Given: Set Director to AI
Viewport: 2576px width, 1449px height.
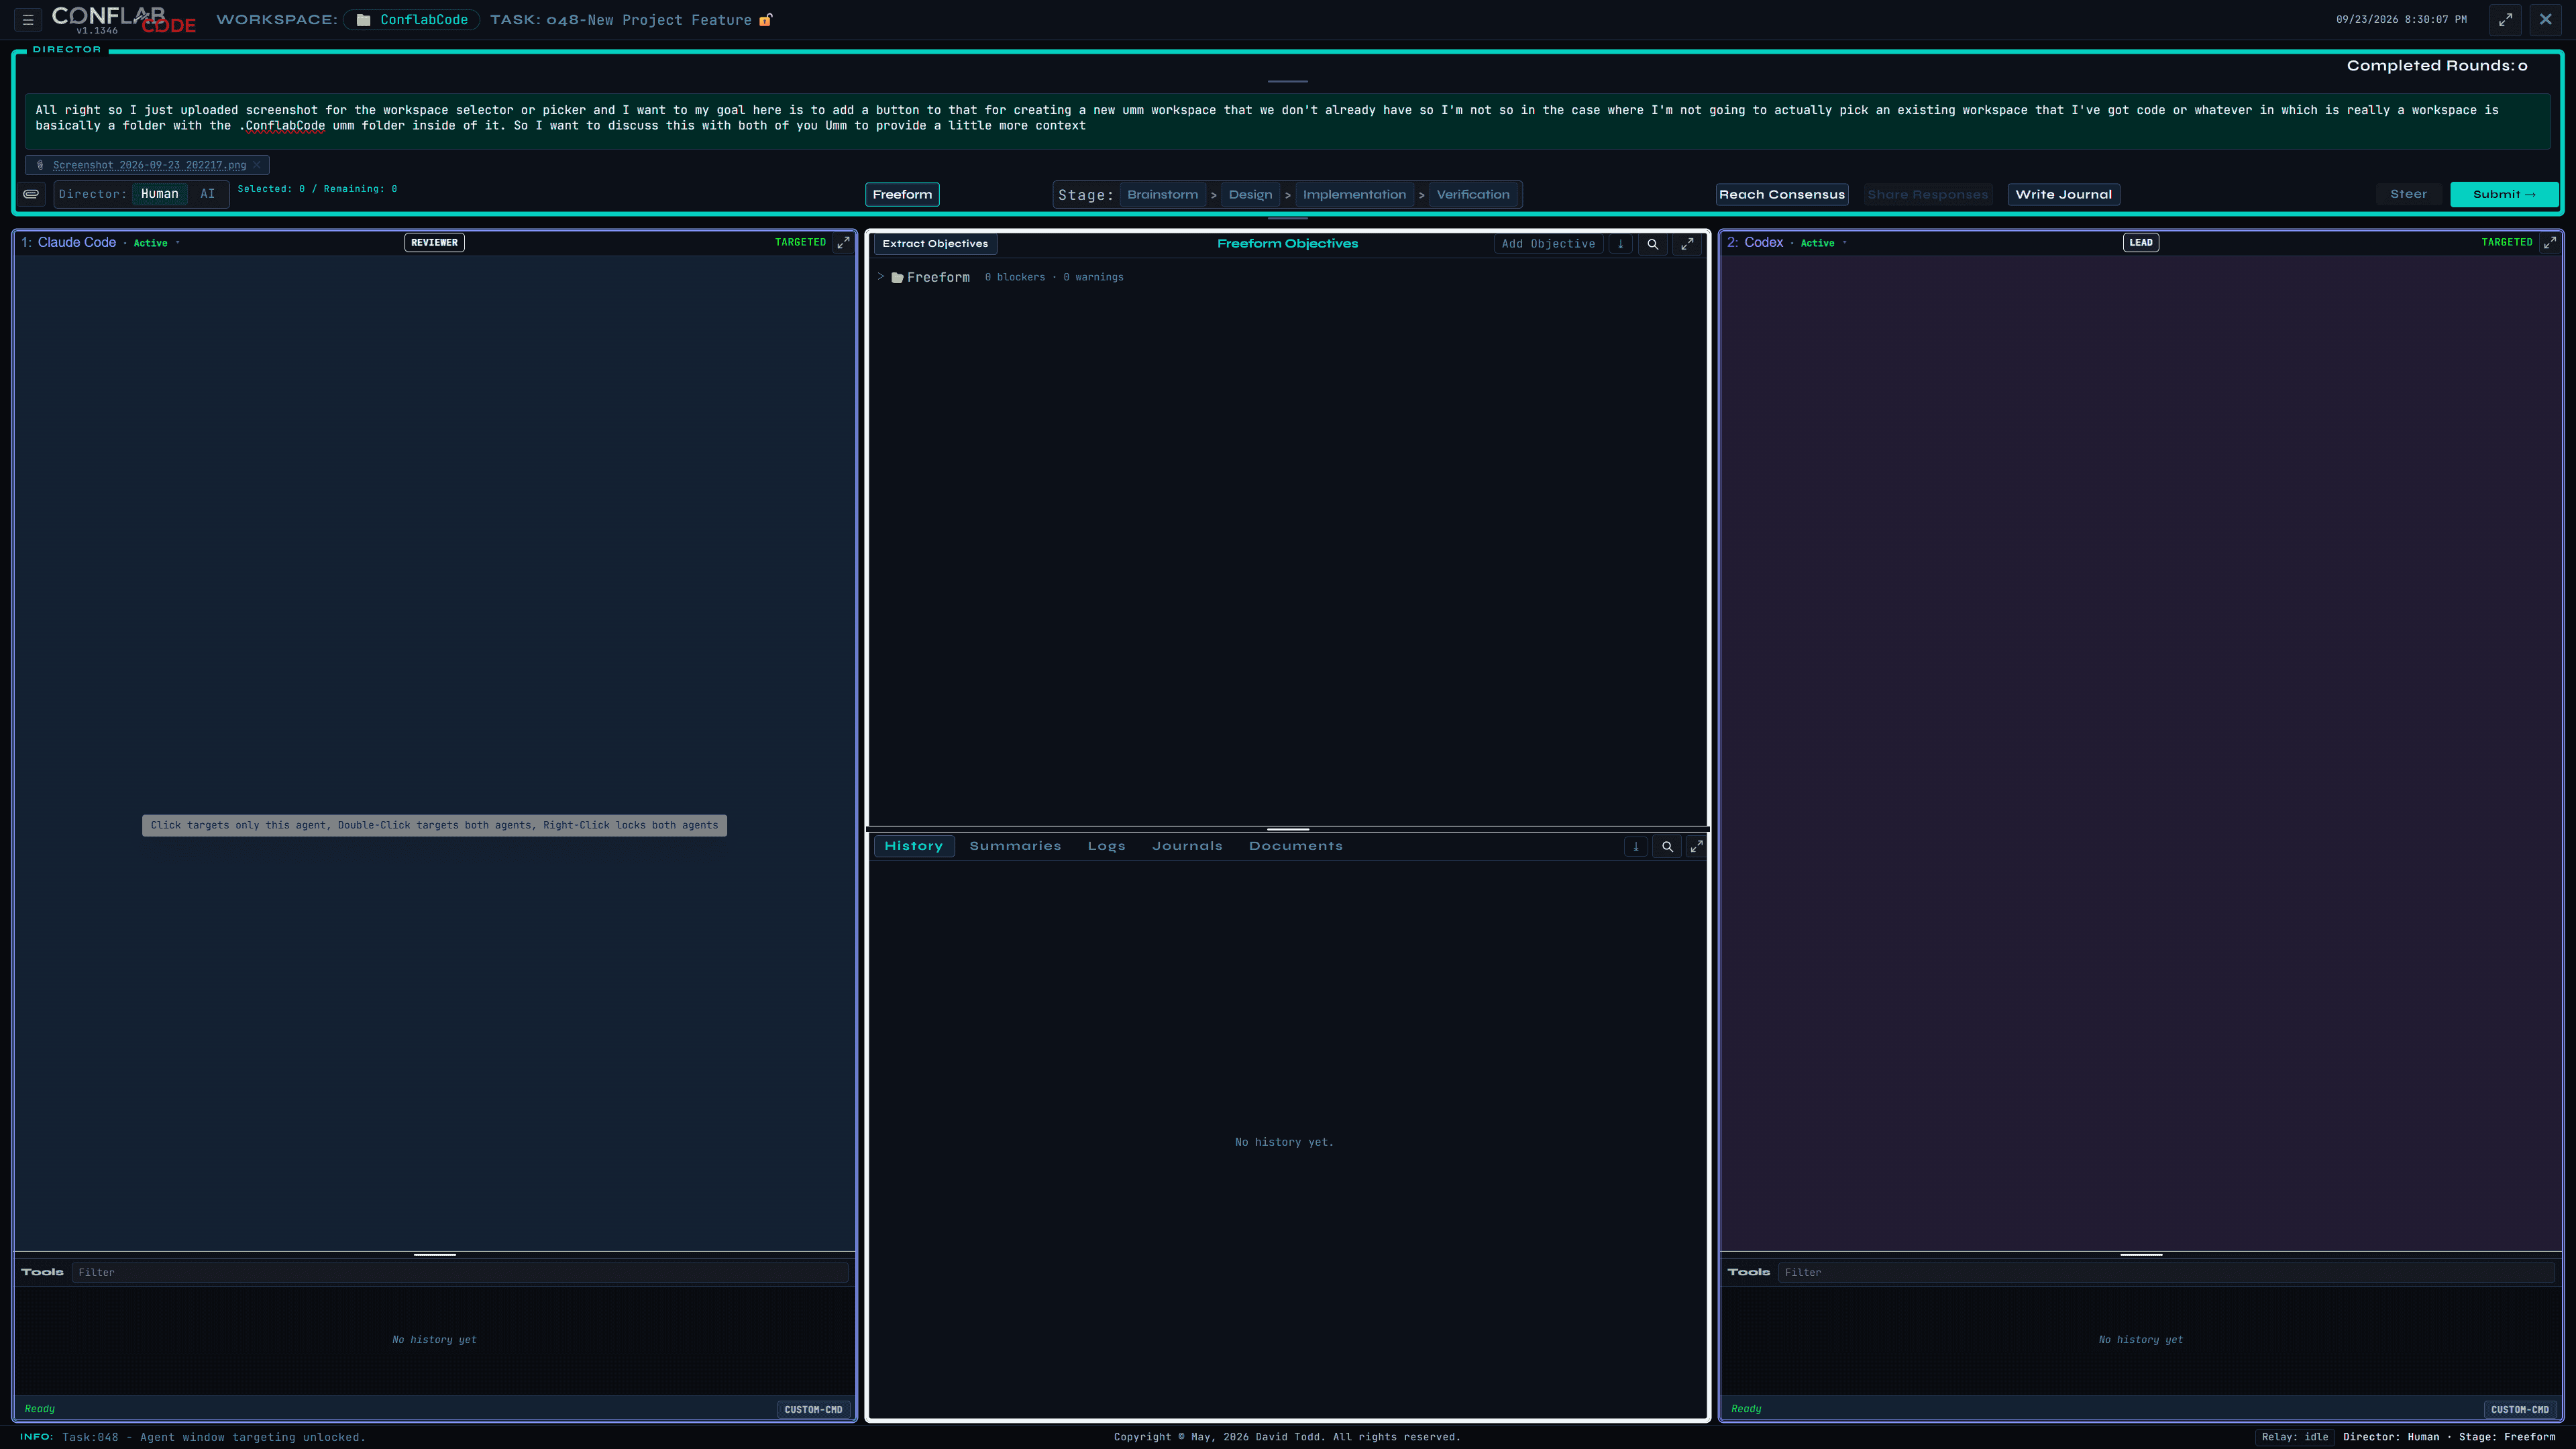Looking at the screenshot, I should pos(208,194).
